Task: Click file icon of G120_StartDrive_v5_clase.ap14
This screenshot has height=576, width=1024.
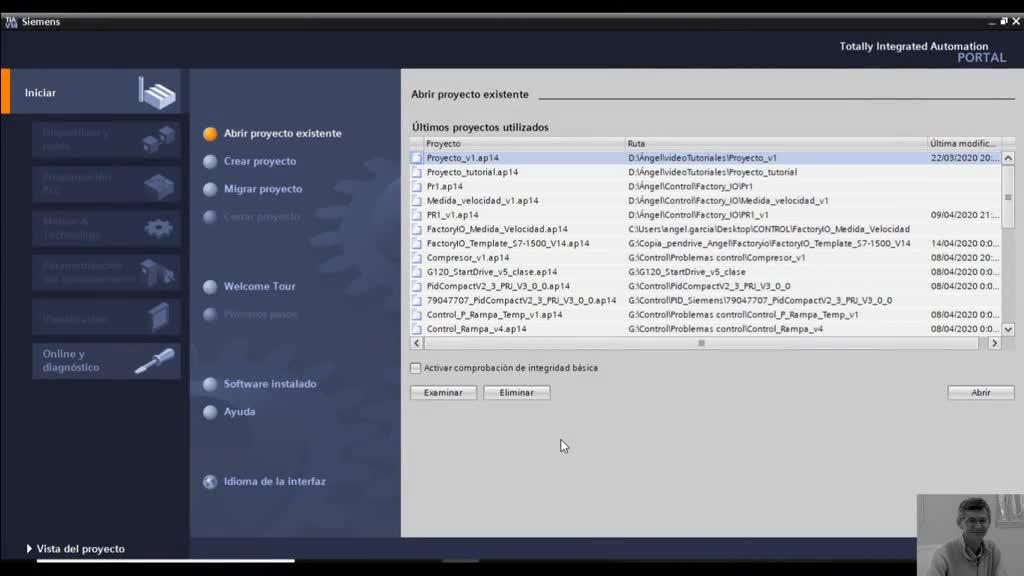Action: click(417, 272)
